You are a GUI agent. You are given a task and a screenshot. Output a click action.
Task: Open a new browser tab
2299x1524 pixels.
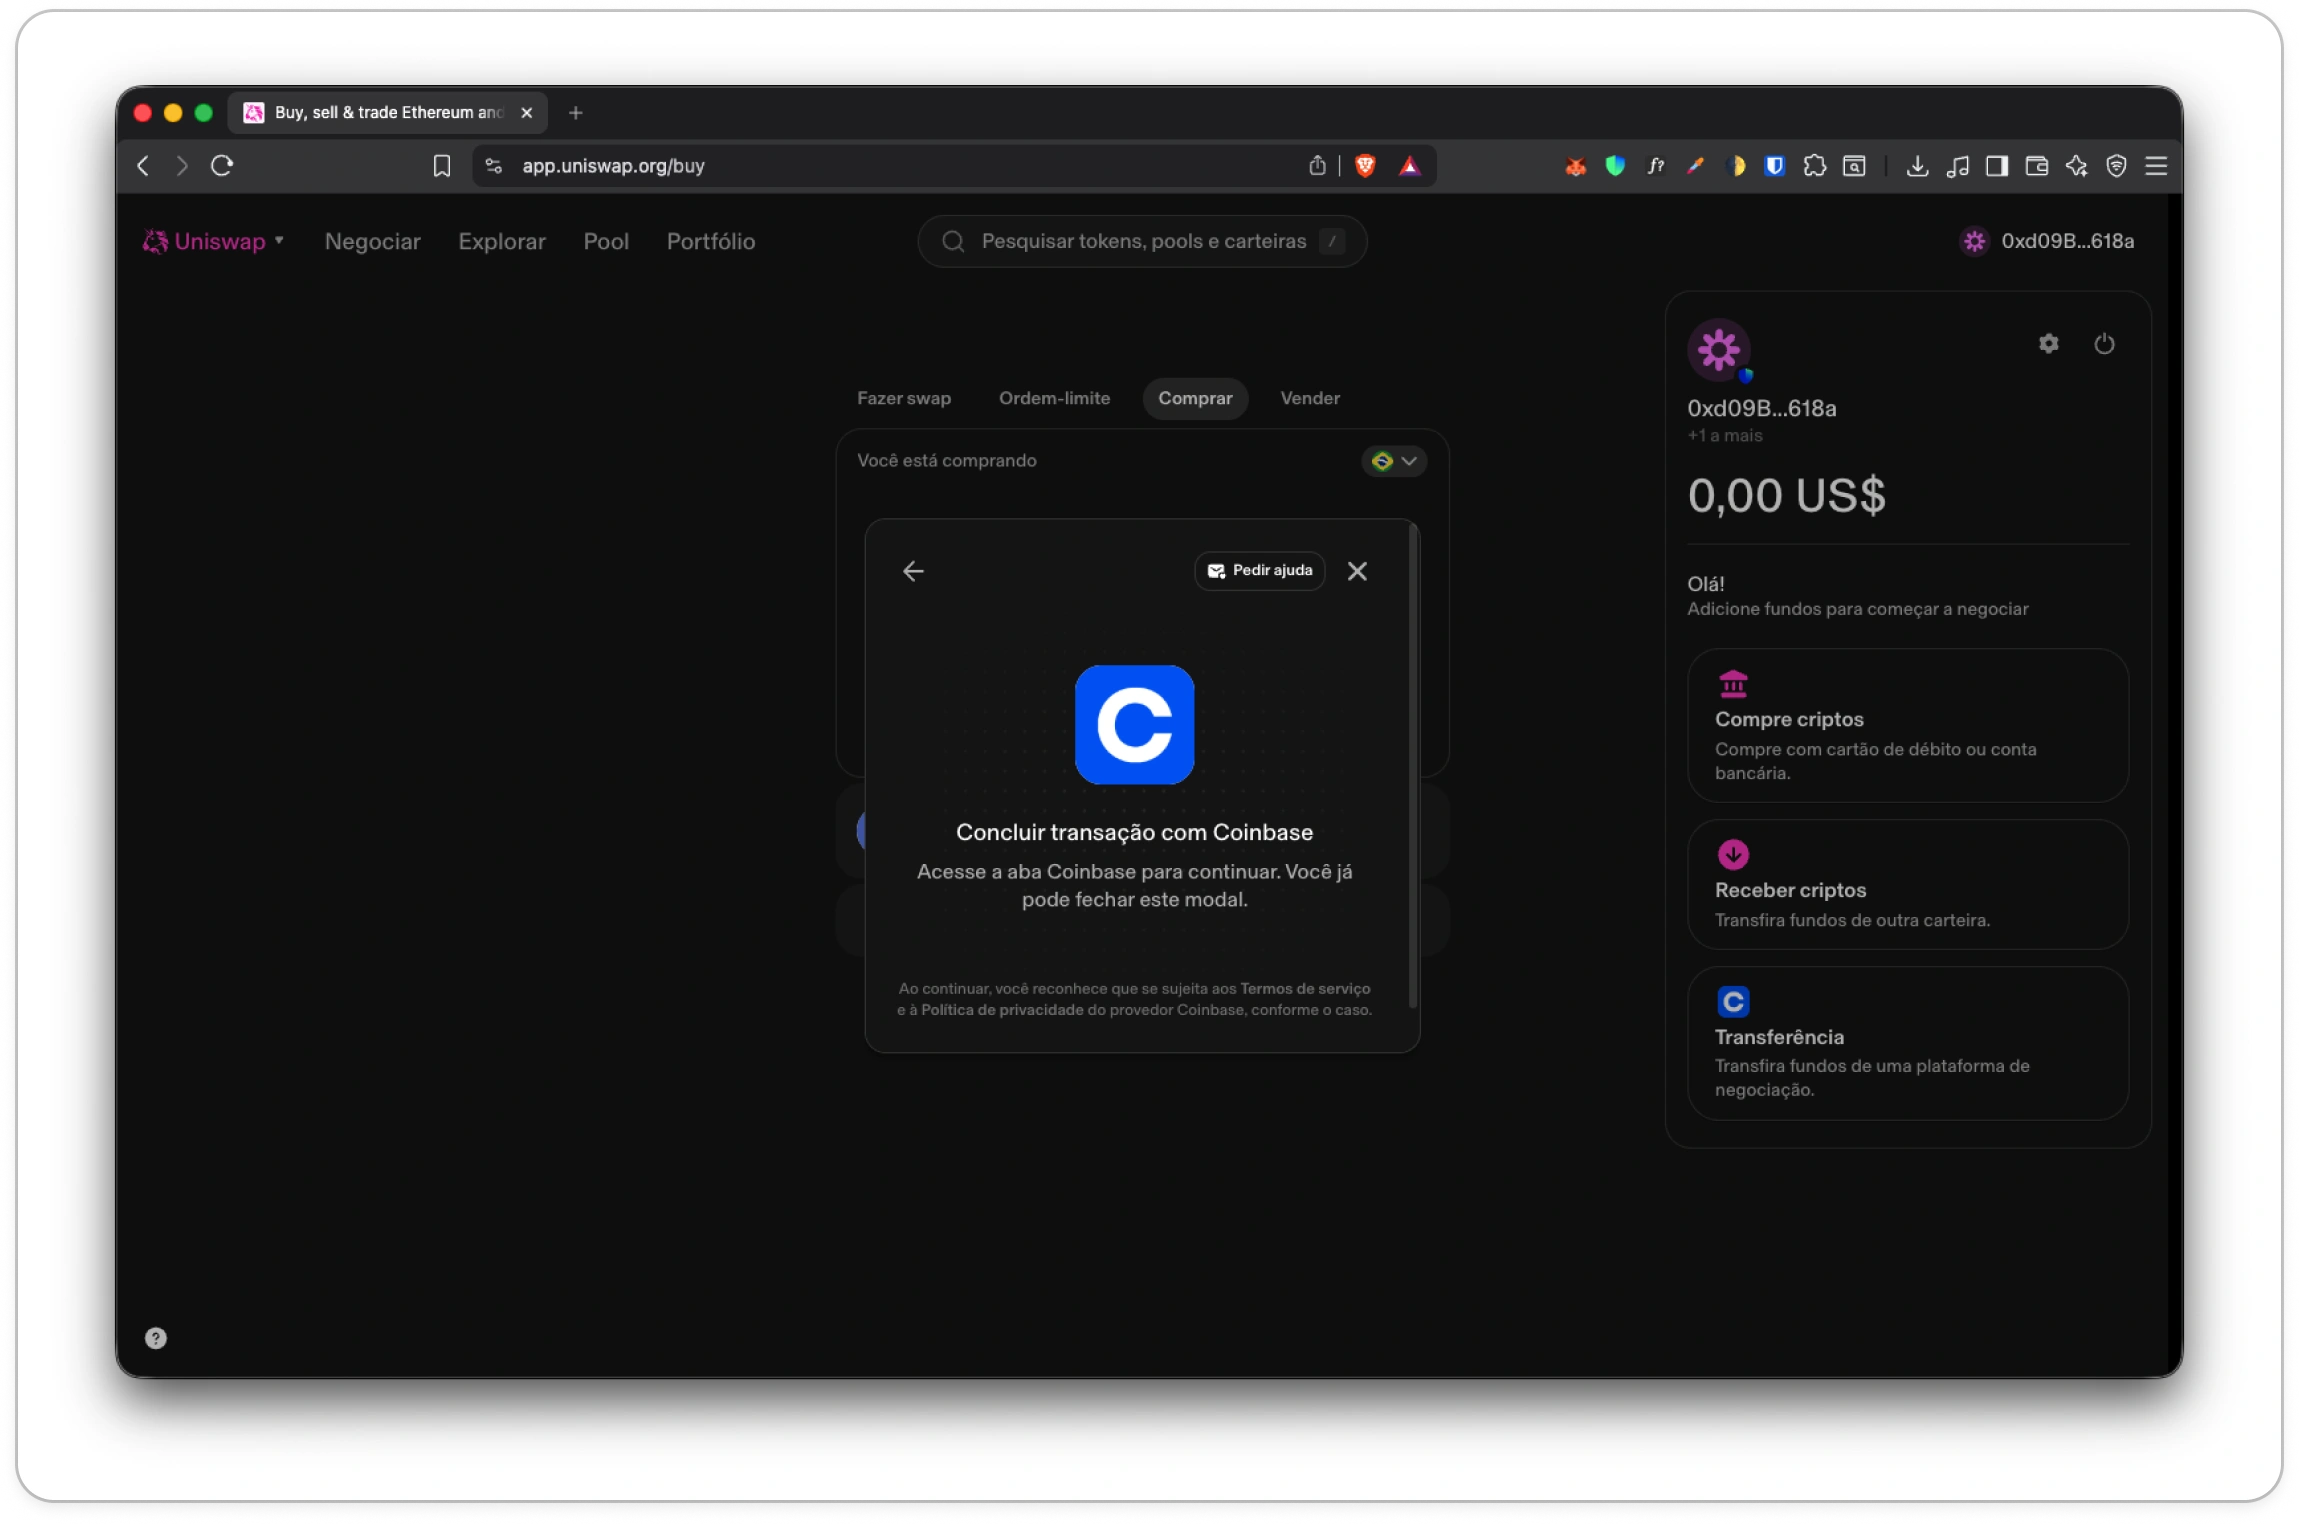pos(575,113)
